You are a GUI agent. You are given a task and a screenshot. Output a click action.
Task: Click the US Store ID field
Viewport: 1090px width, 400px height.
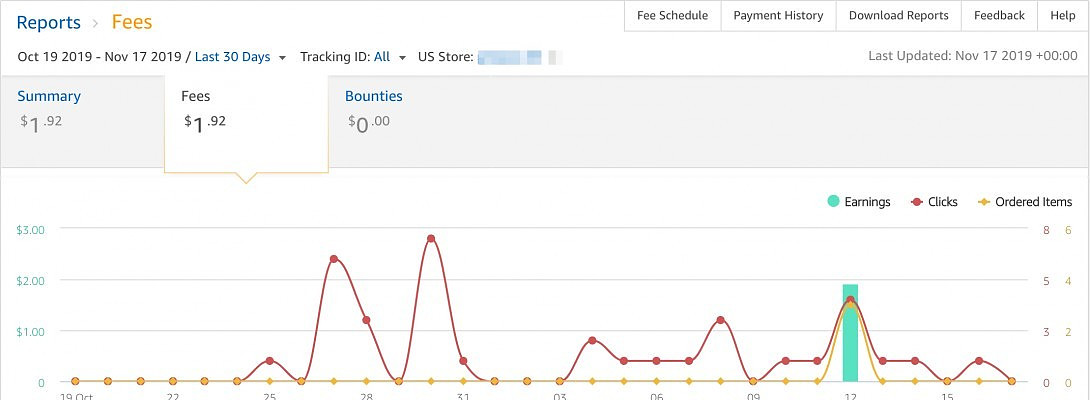pos(518,57)
